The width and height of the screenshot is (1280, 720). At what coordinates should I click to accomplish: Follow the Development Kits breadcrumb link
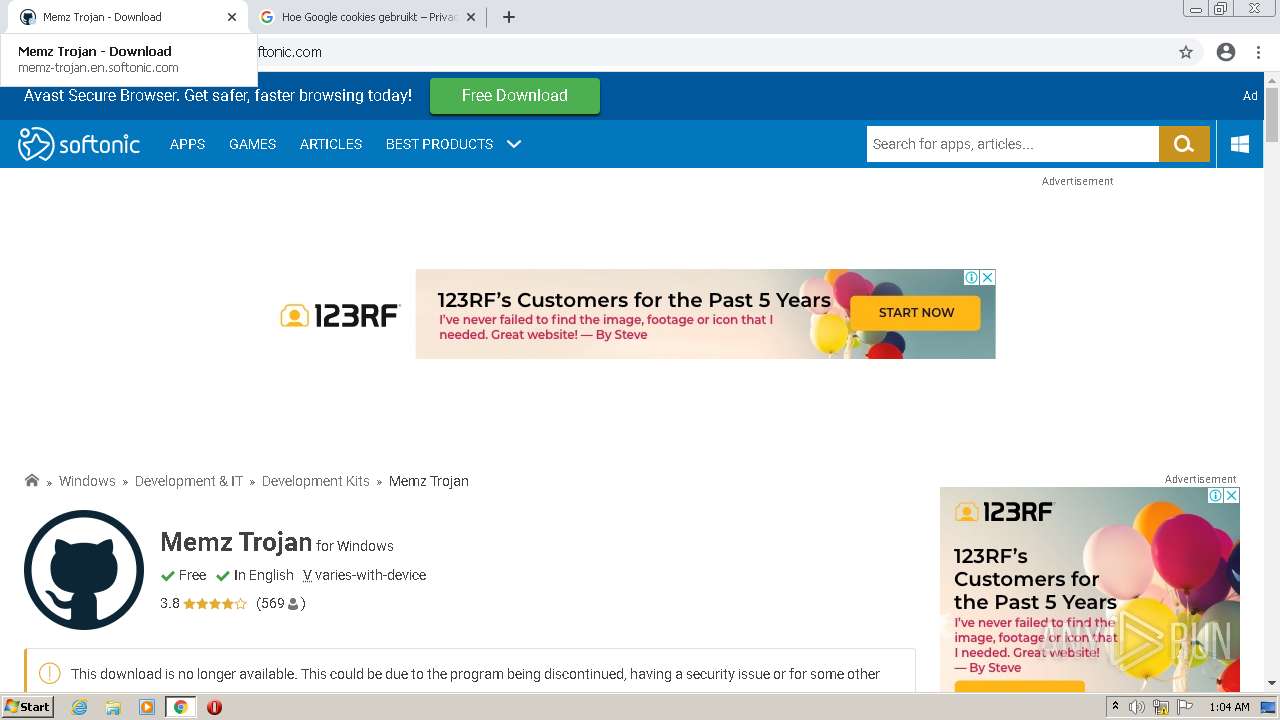316,481
